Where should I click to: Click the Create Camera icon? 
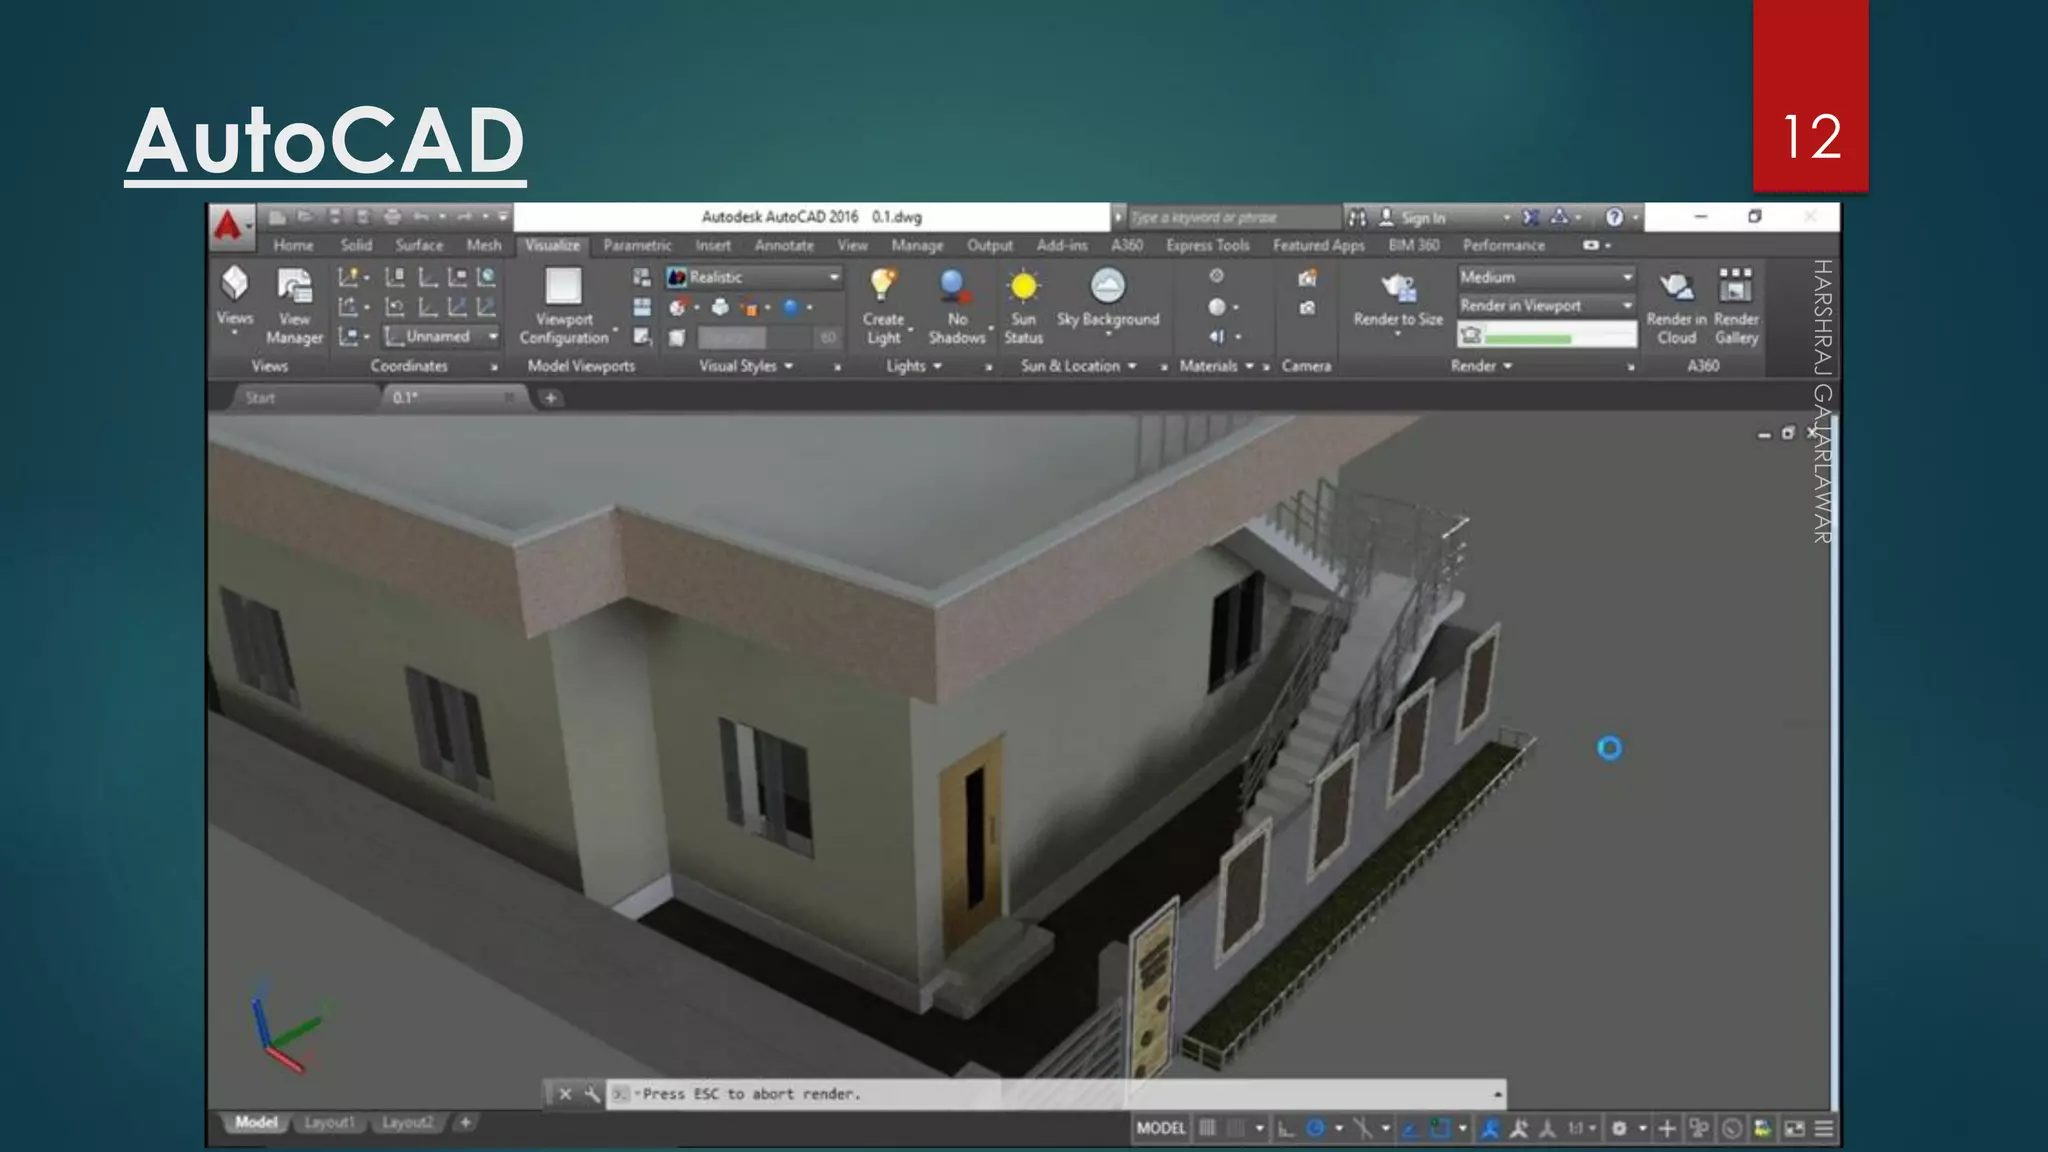[x=1306, y=278]
